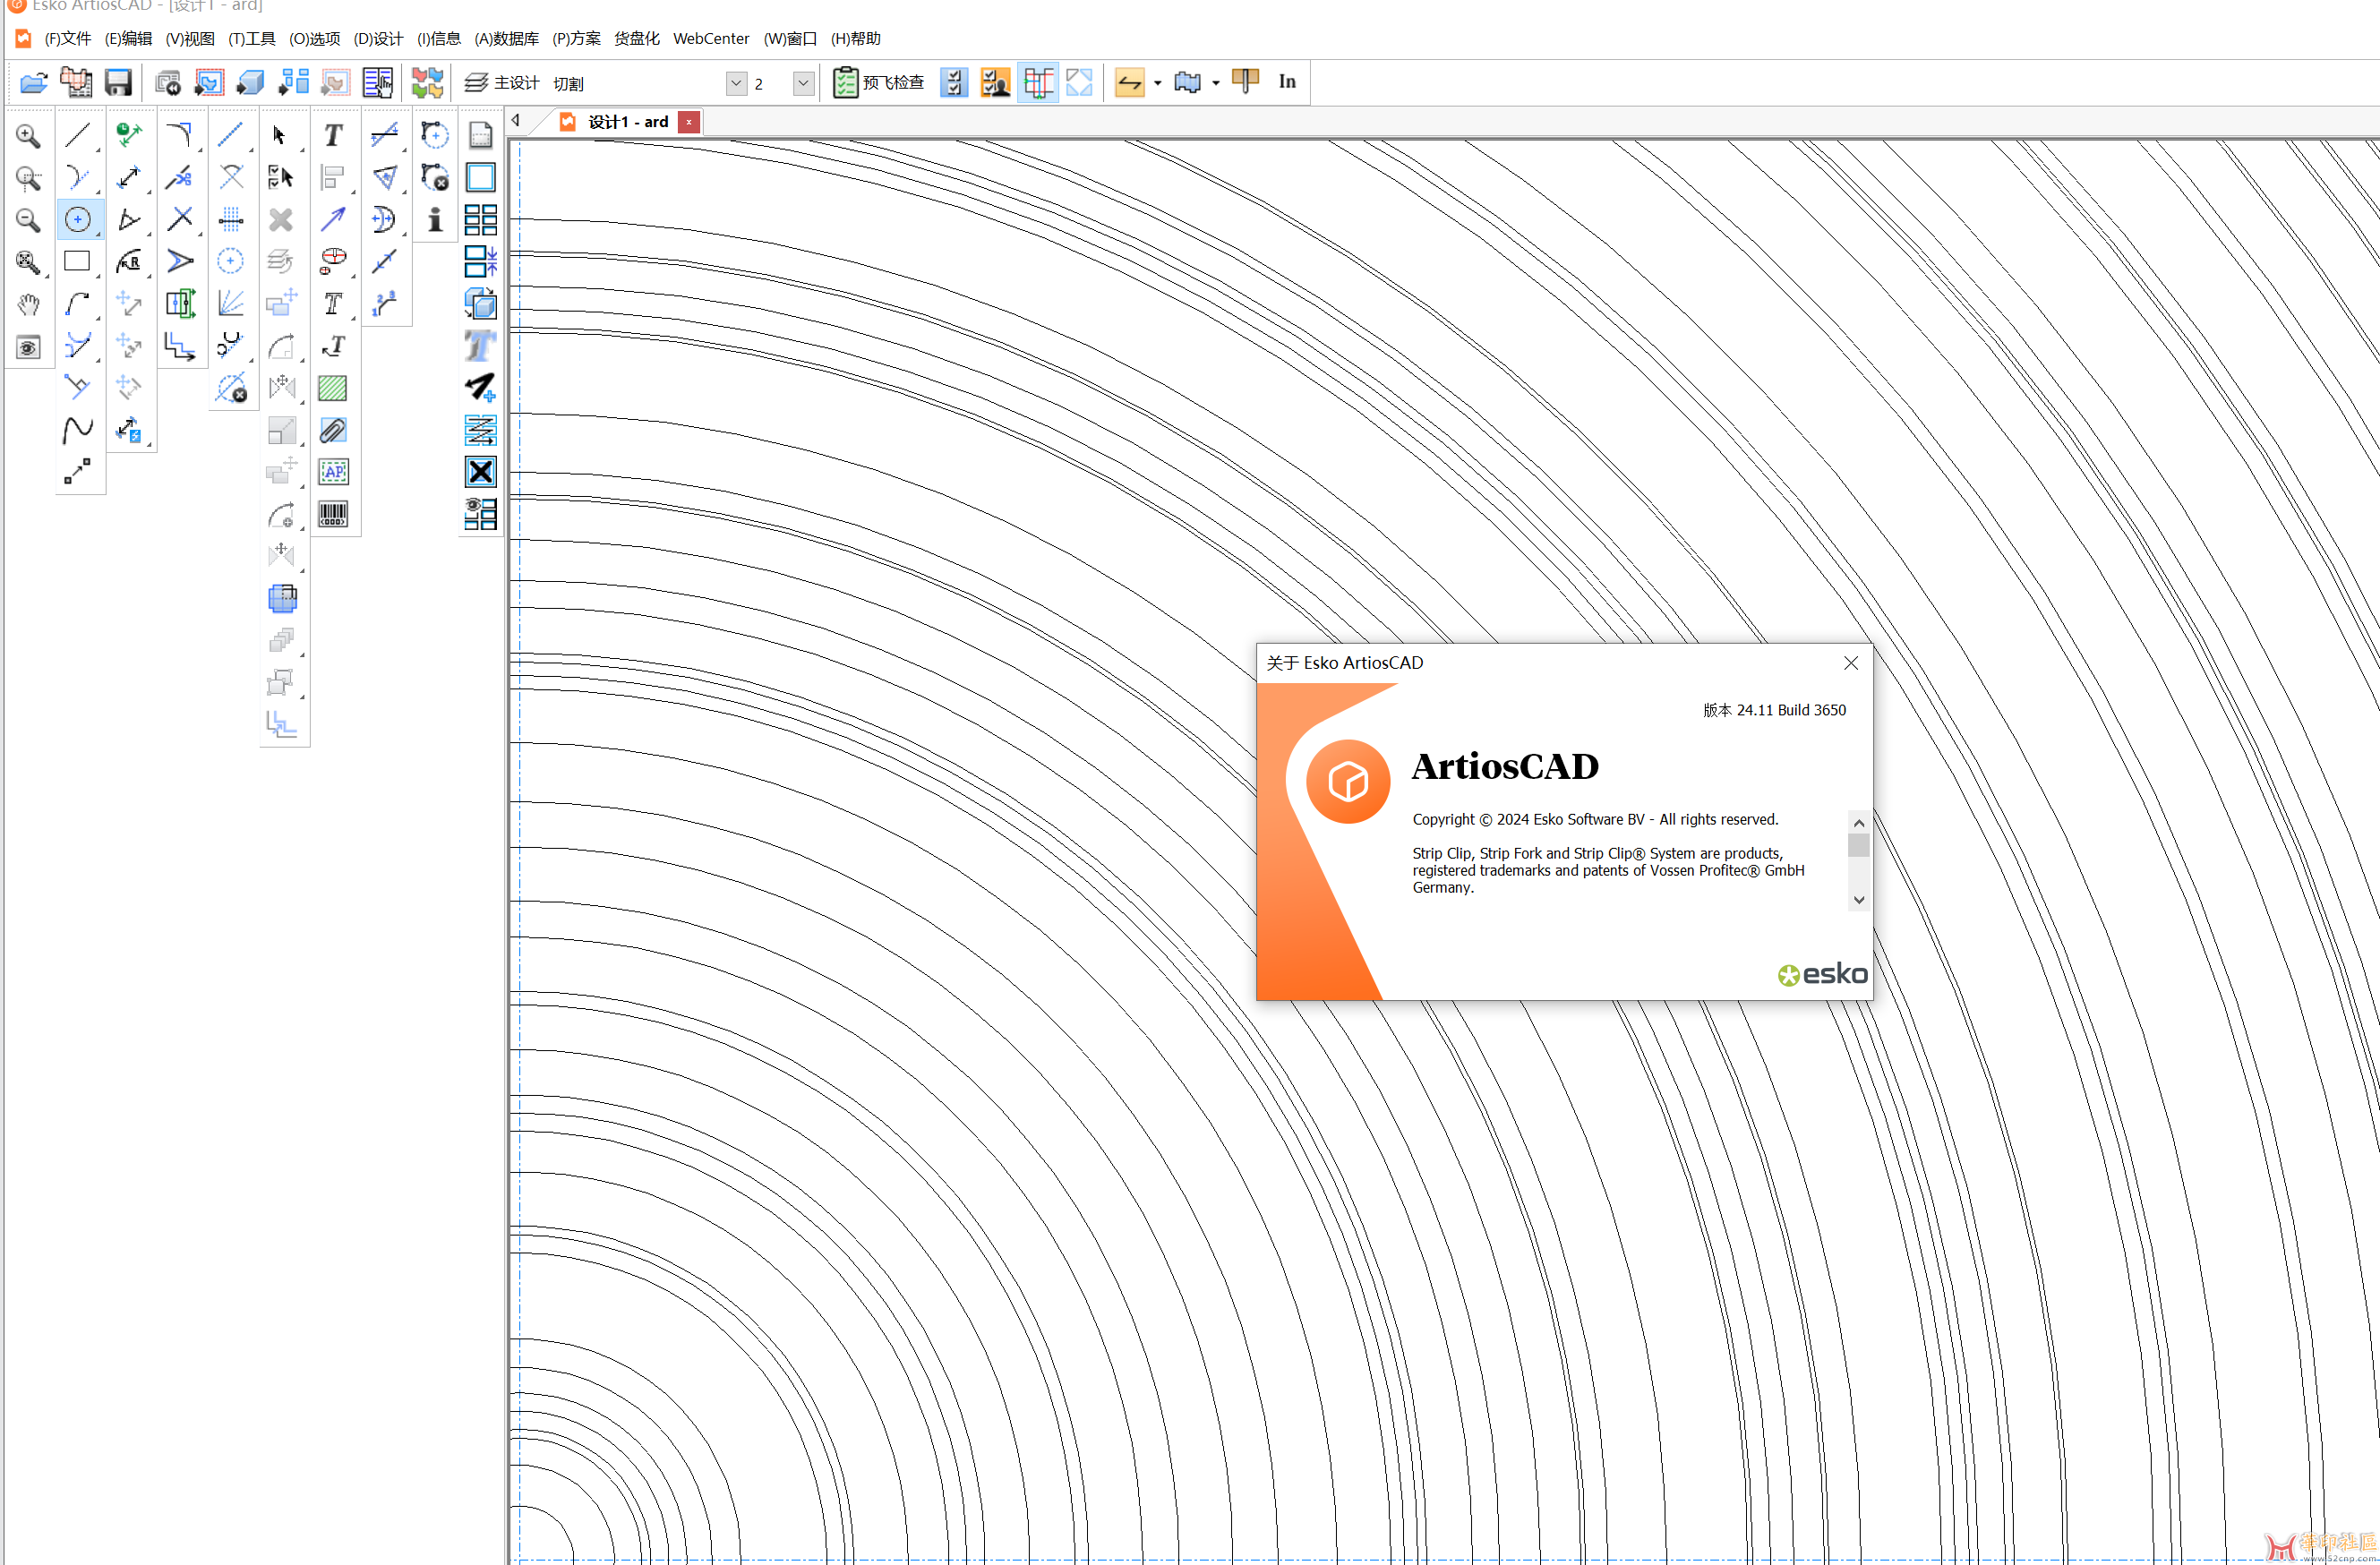
Task: Open the layer dropdown next to 切割
Action: (736, 84)
